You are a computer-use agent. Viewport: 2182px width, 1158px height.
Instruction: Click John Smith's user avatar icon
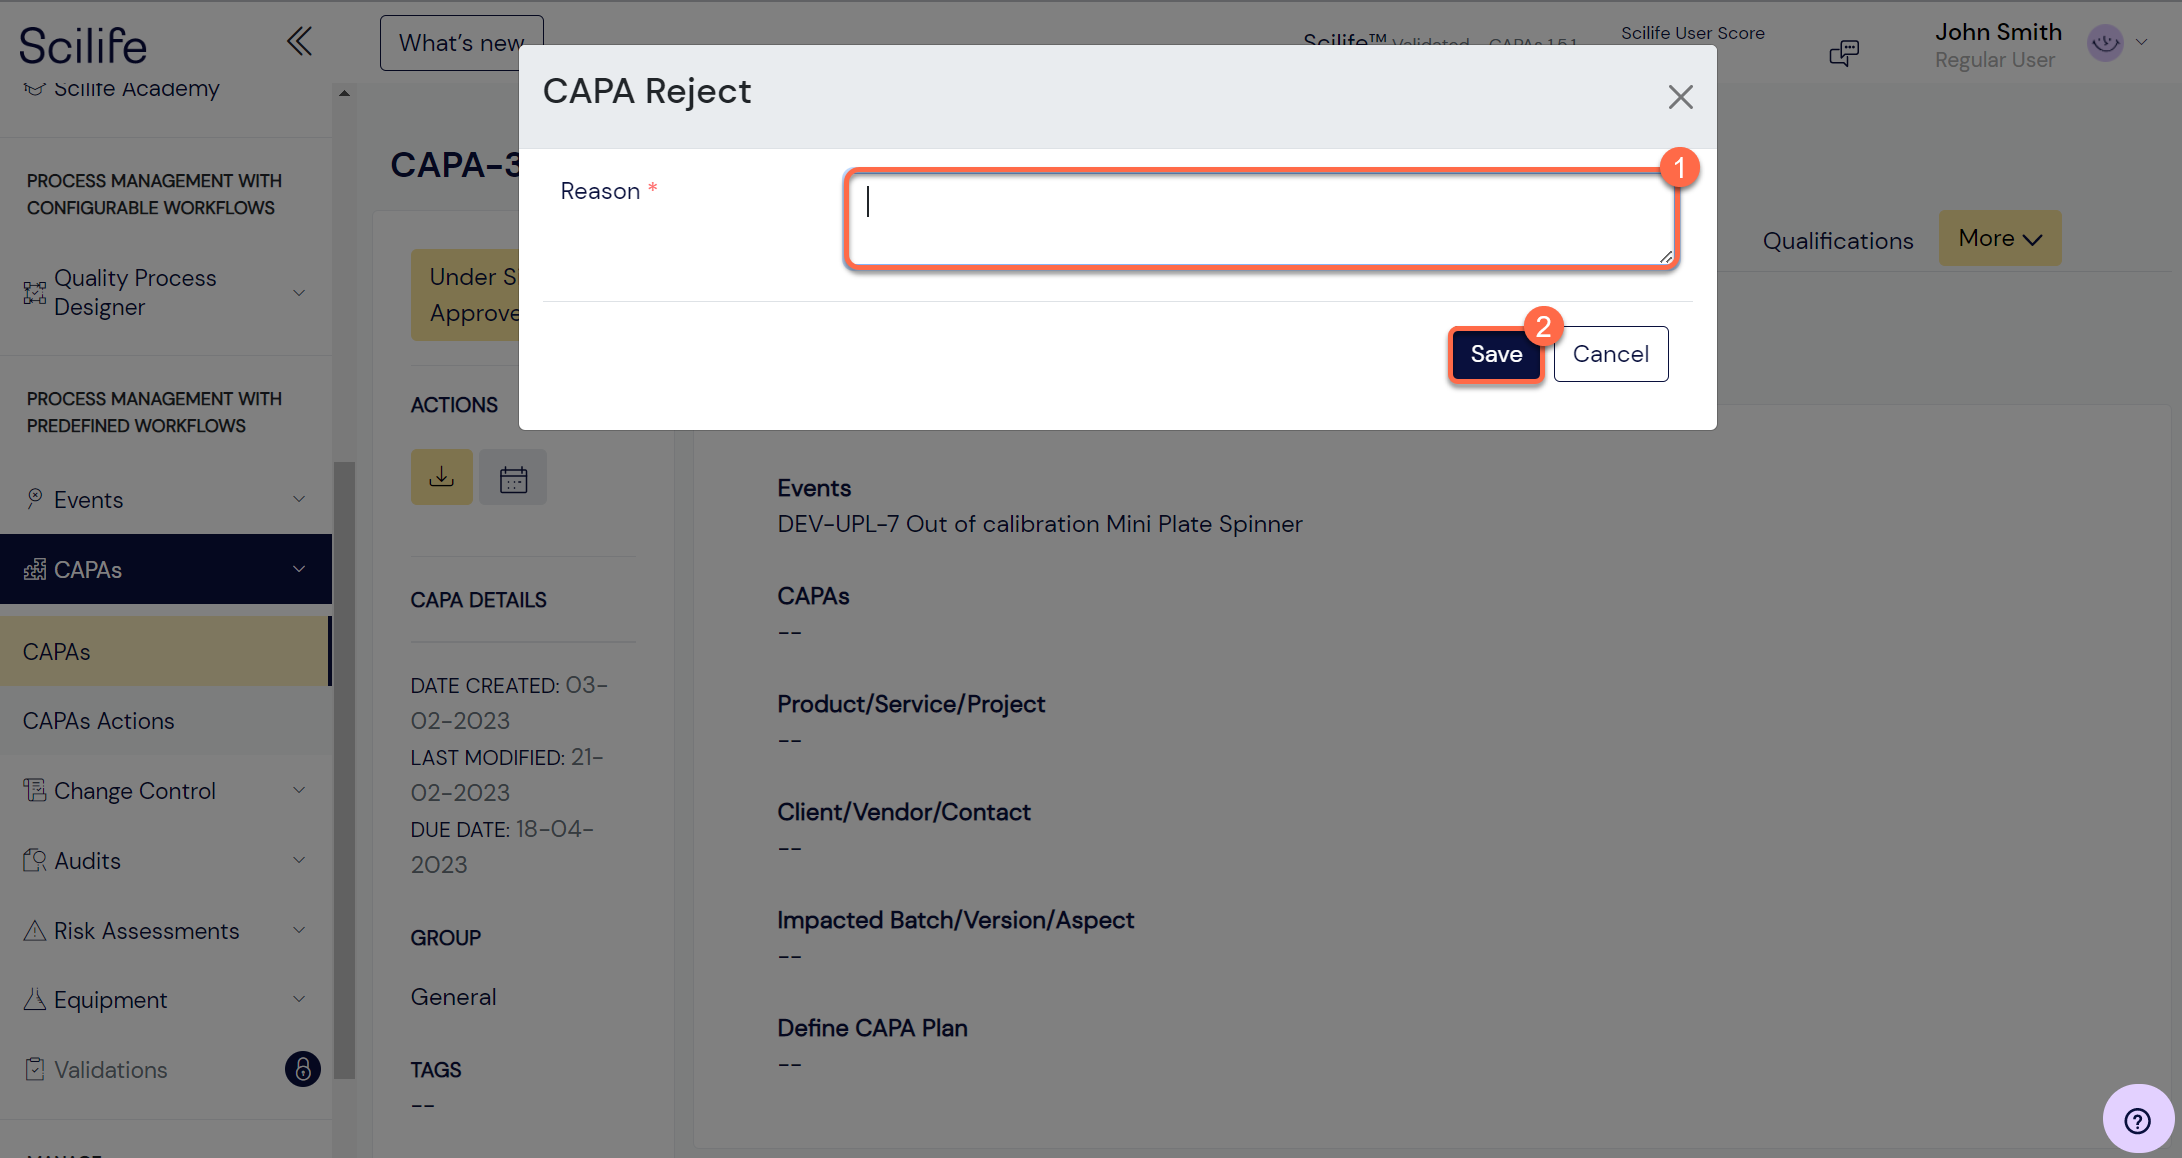coord(2105,43)
